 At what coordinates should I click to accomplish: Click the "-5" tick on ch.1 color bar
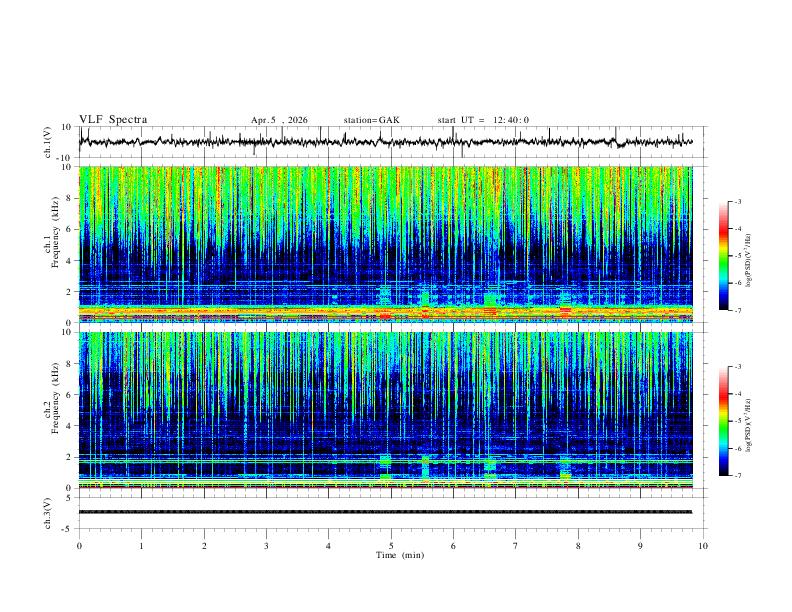[x=737, y=256]
